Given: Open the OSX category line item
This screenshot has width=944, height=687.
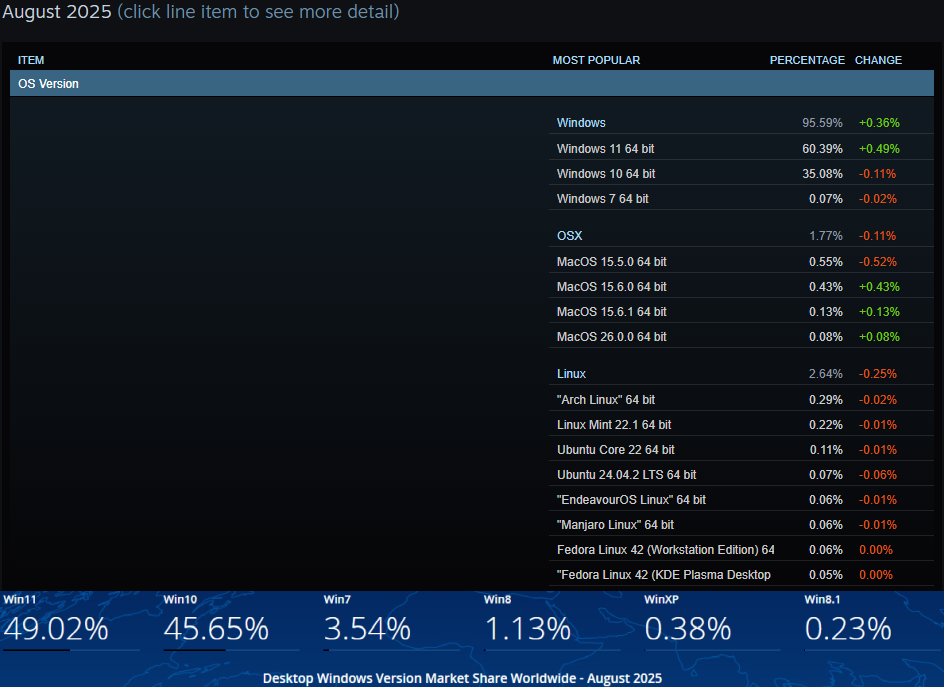Looking at the screenshot, I should pos(741,236).
